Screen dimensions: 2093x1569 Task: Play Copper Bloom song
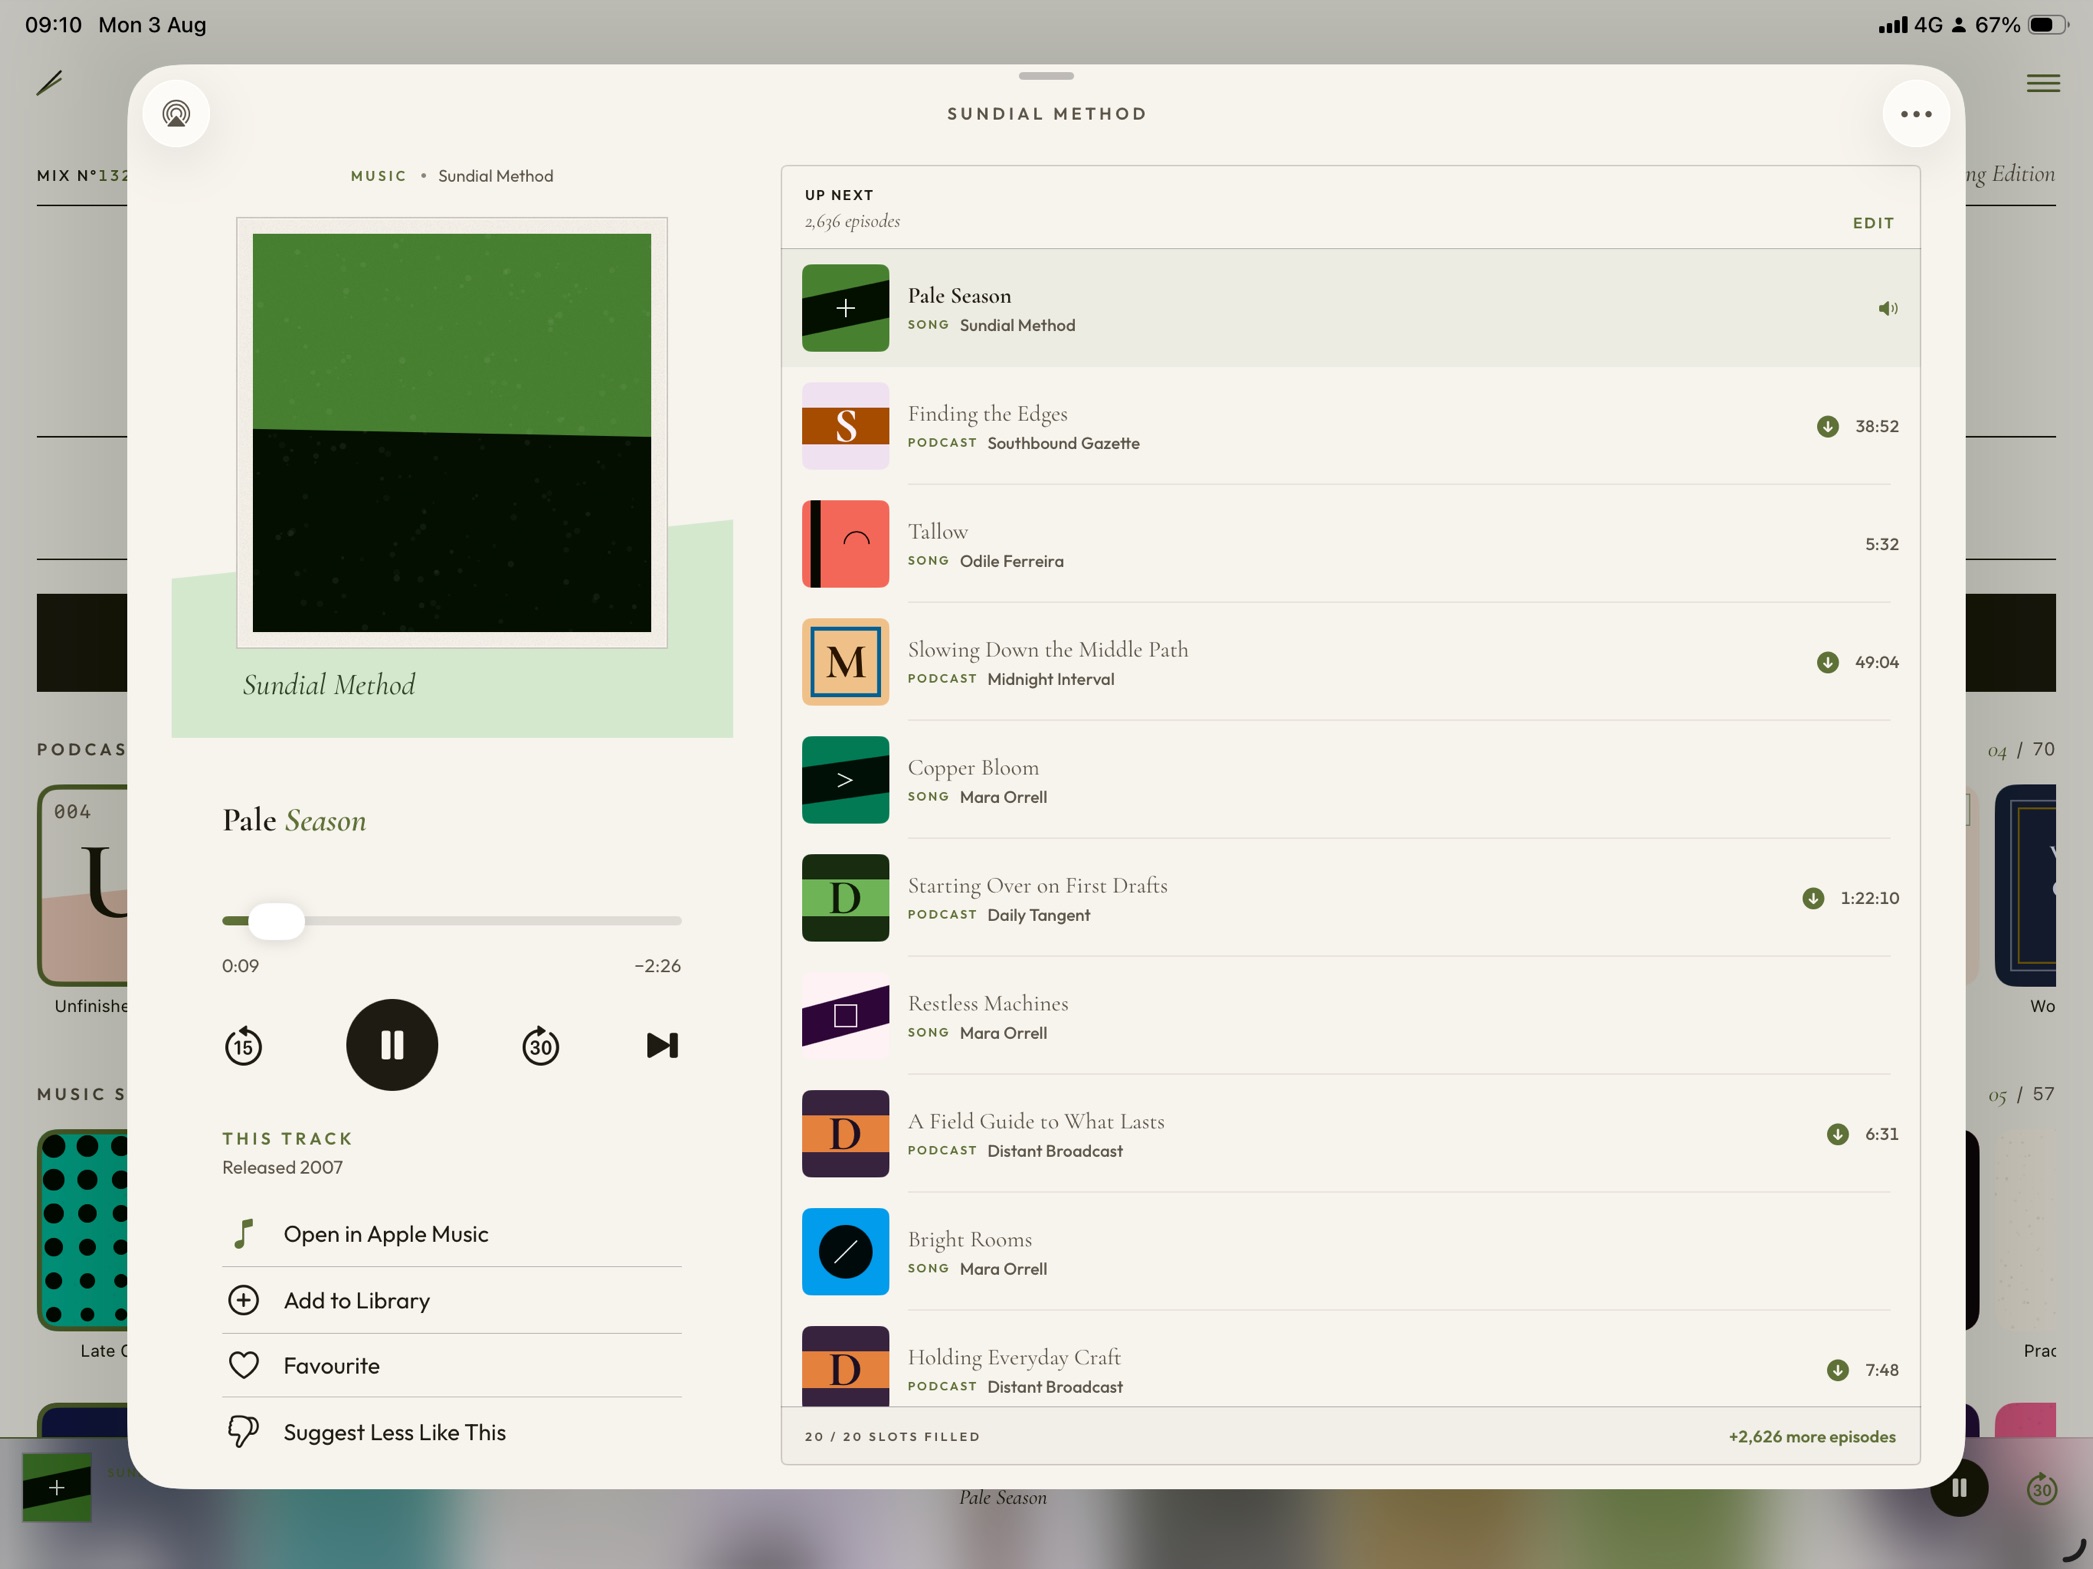click(1350, 780)
